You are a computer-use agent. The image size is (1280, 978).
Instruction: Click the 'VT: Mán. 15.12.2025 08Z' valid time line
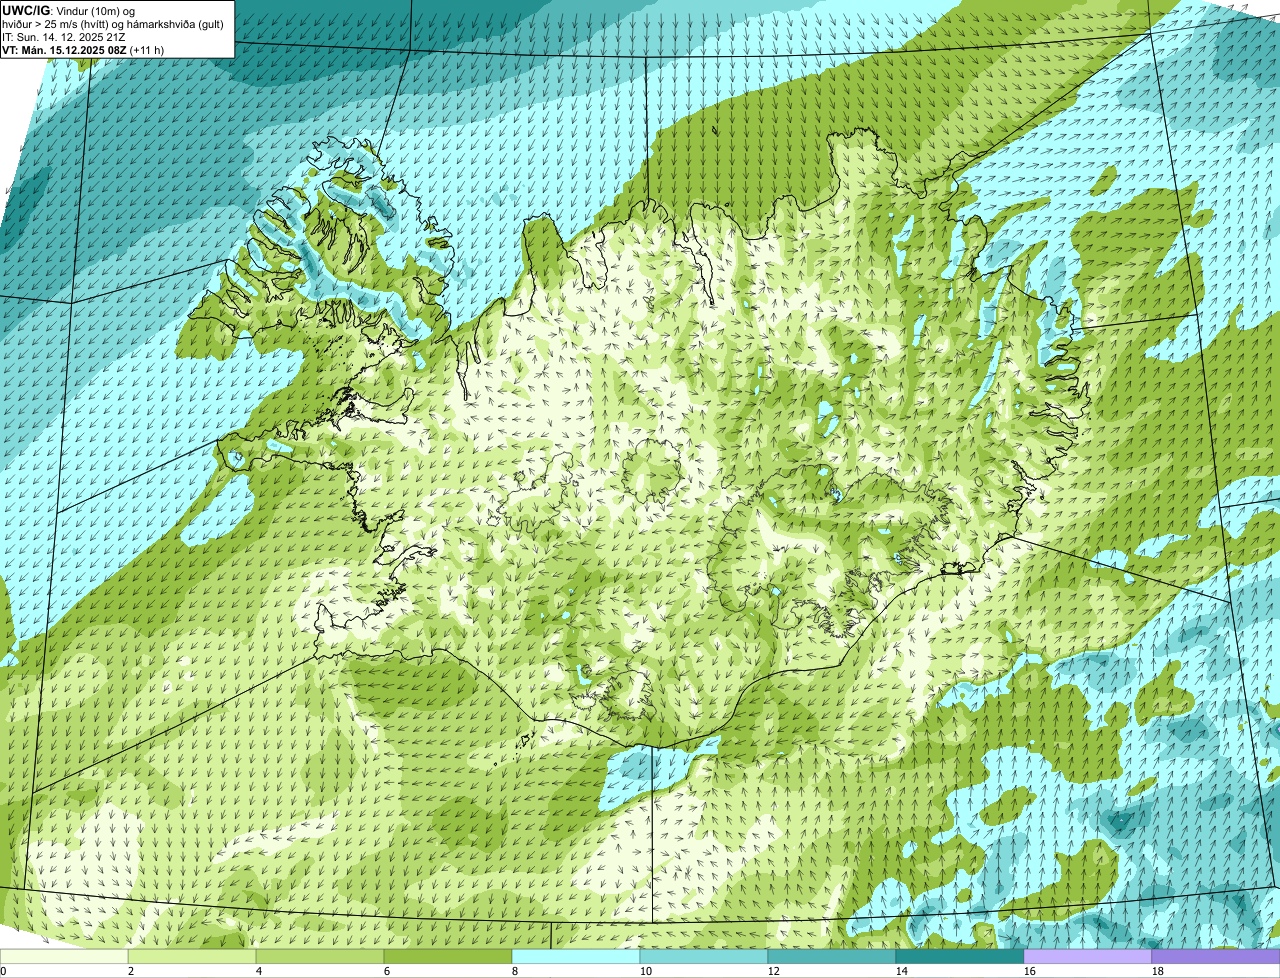point(83,49)
